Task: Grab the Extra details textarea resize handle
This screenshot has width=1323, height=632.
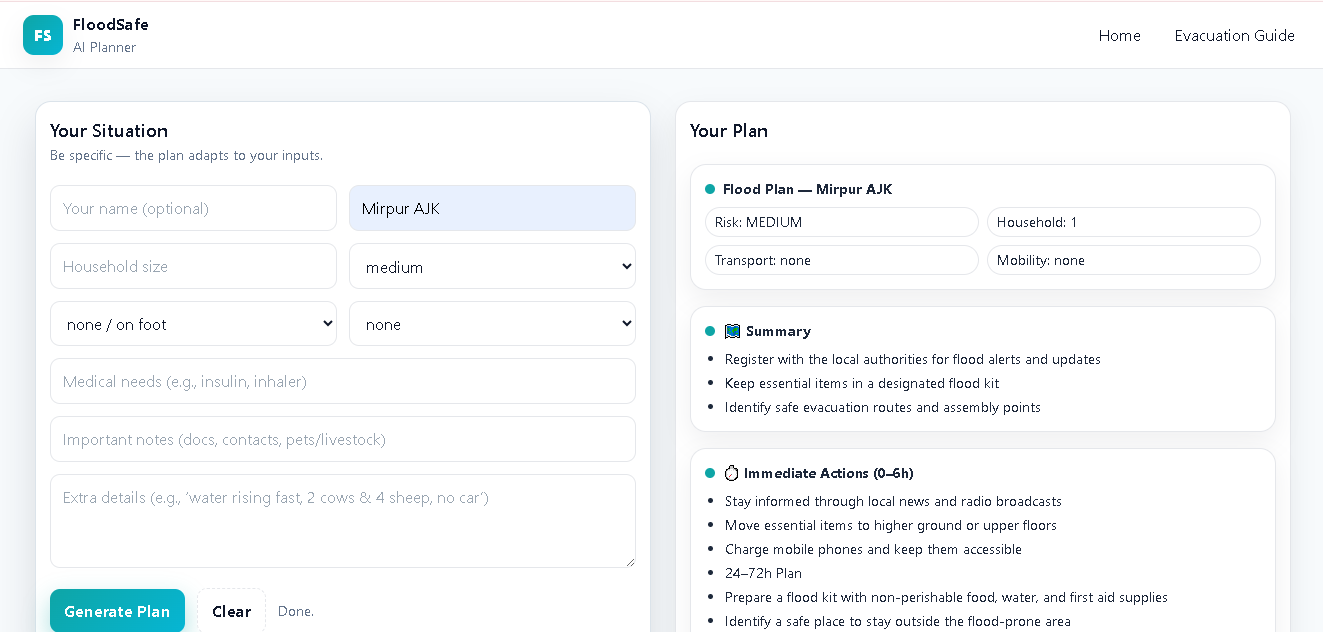Action: [629, 561]
